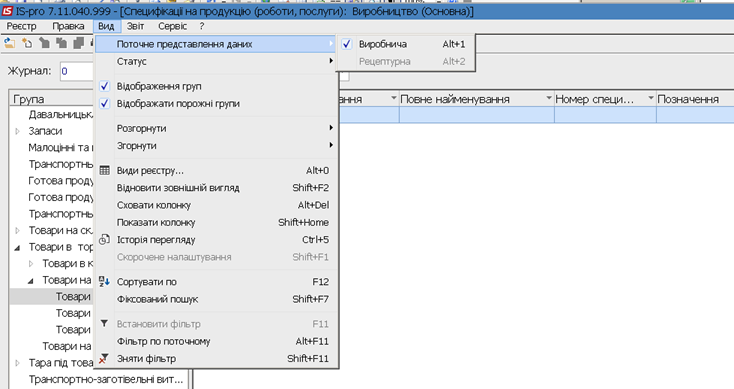Open the Правка menu

coord(68,26)
